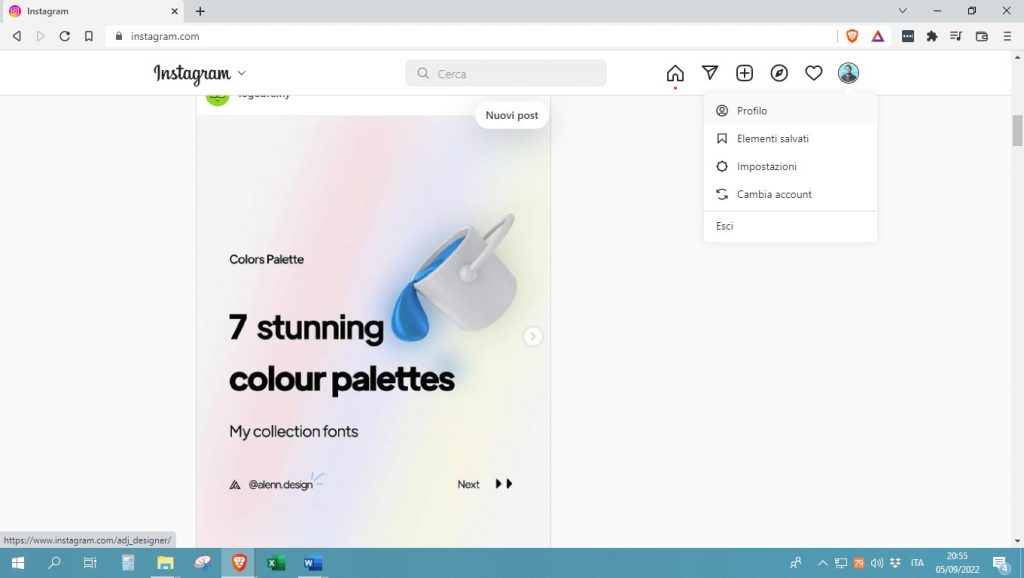This screenshot has height=578, width=1024.
Task: Open the Explore compass icon
Action: coord(779,73)
